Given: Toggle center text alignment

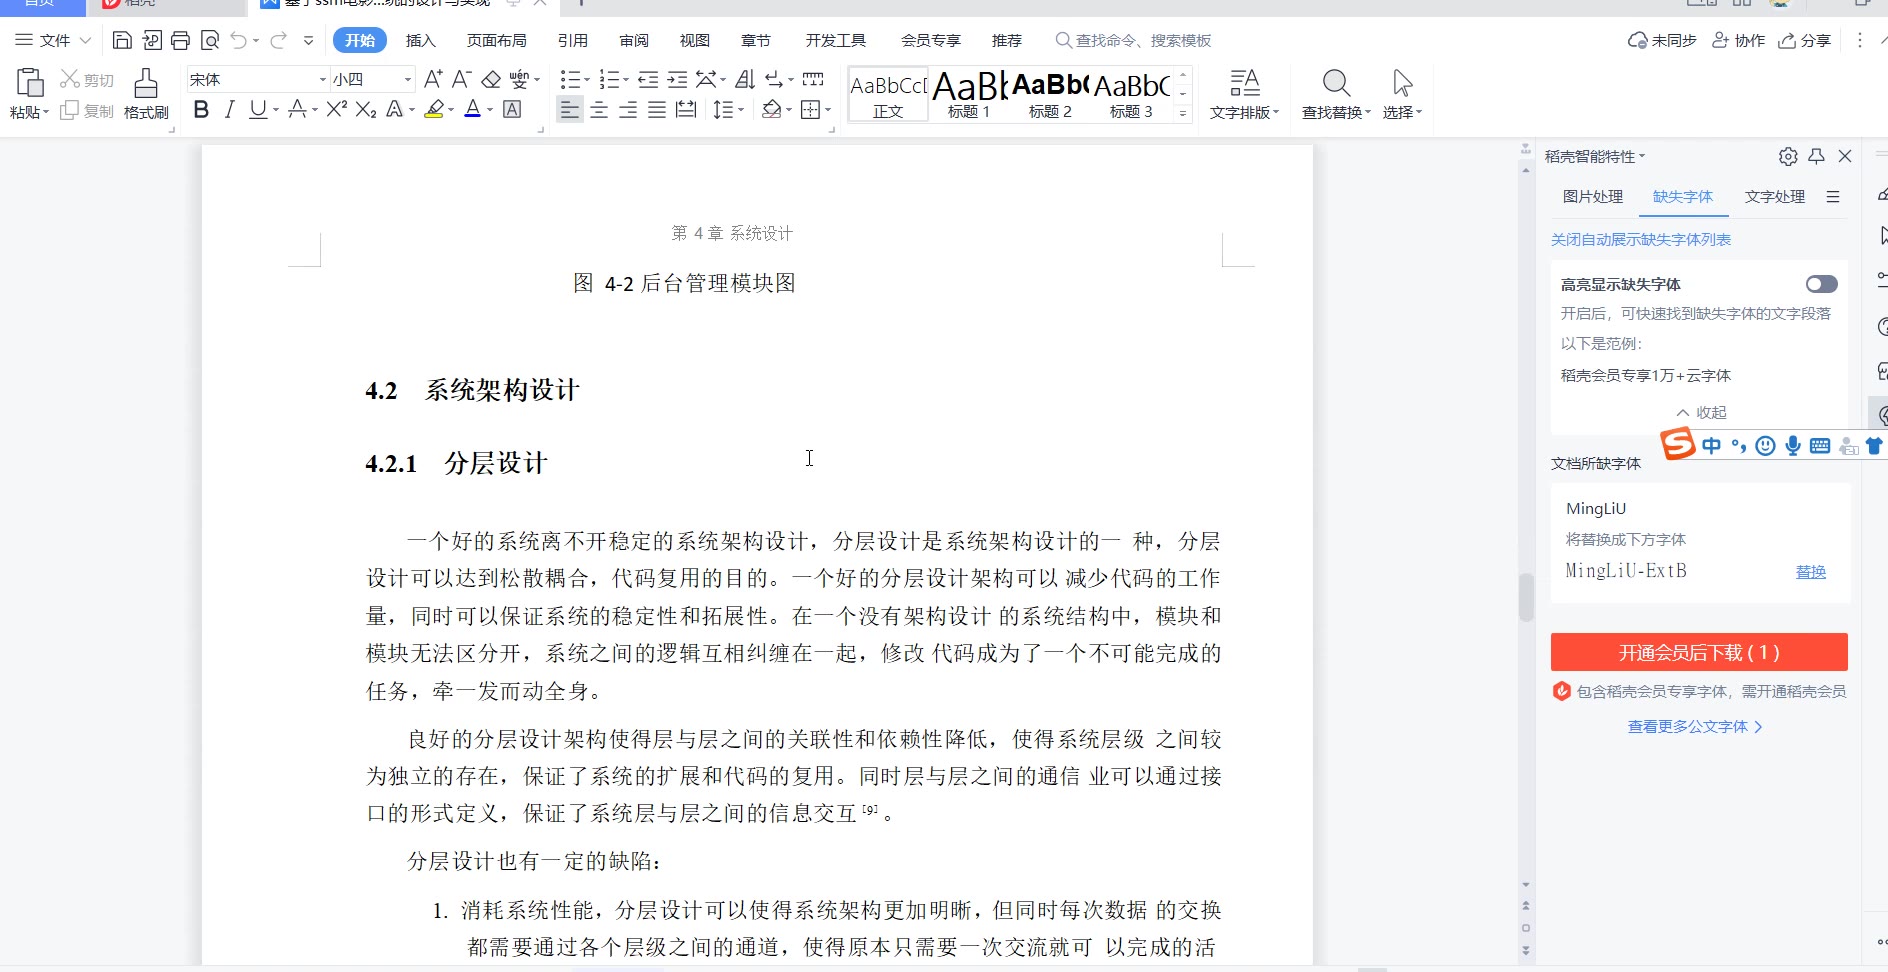Looking at the screenshot, I should (599, 109).
